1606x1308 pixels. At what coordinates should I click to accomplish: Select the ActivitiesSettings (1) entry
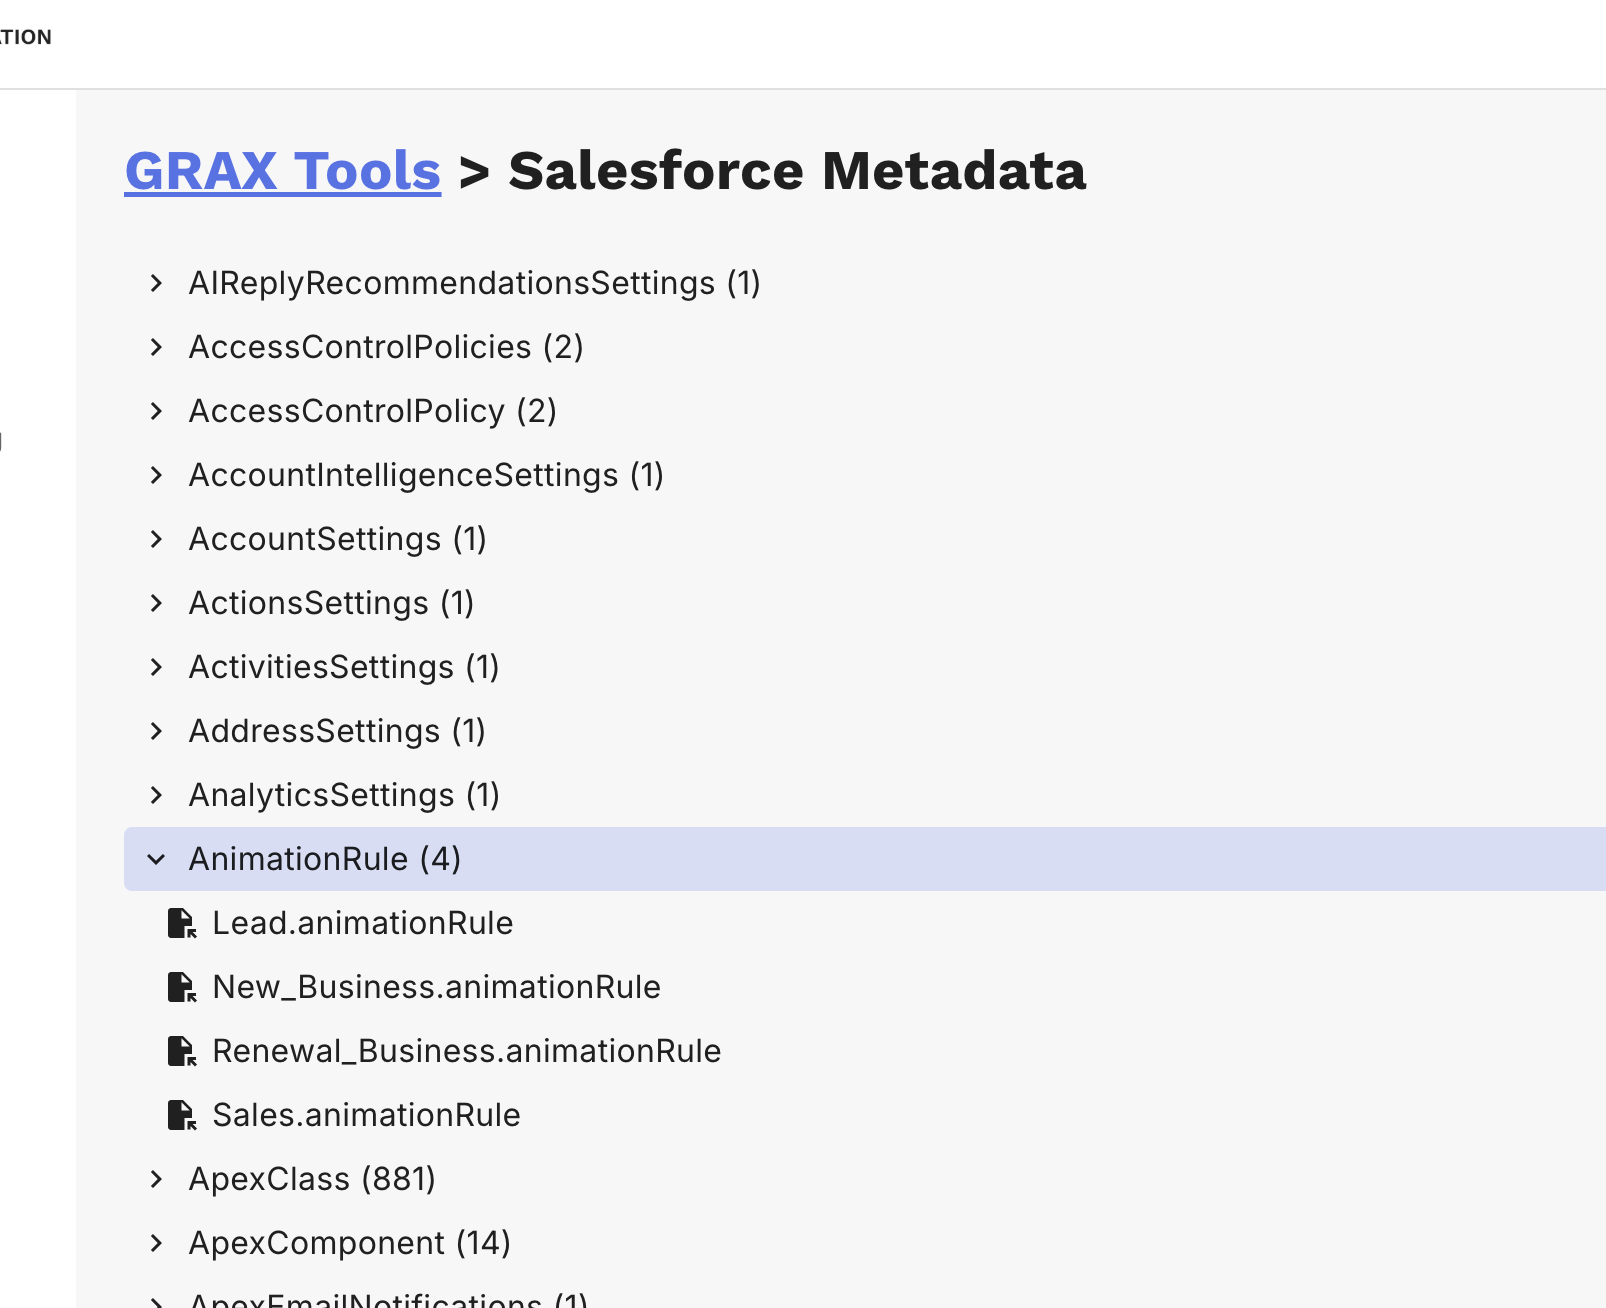[x=344, y=667]
